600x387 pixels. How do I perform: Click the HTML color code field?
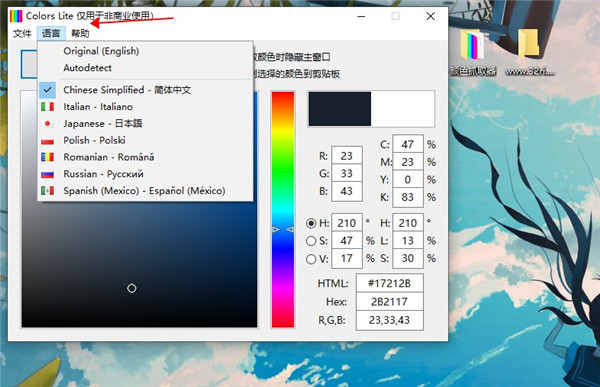(x=390, y=283)
